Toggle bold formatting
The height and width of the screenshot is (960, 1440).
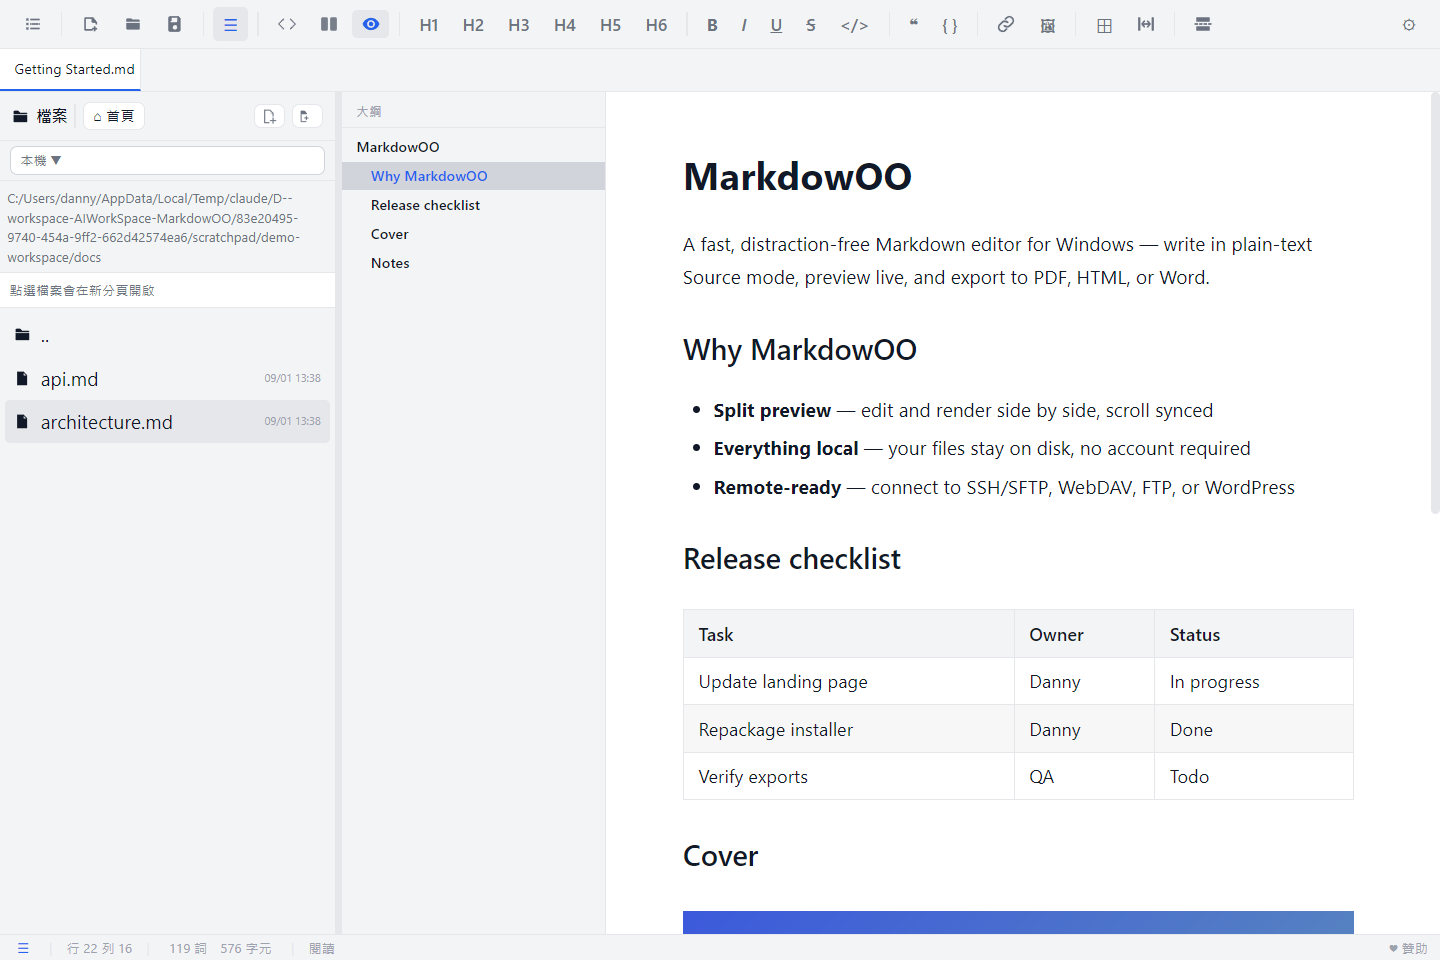point(712,25)
